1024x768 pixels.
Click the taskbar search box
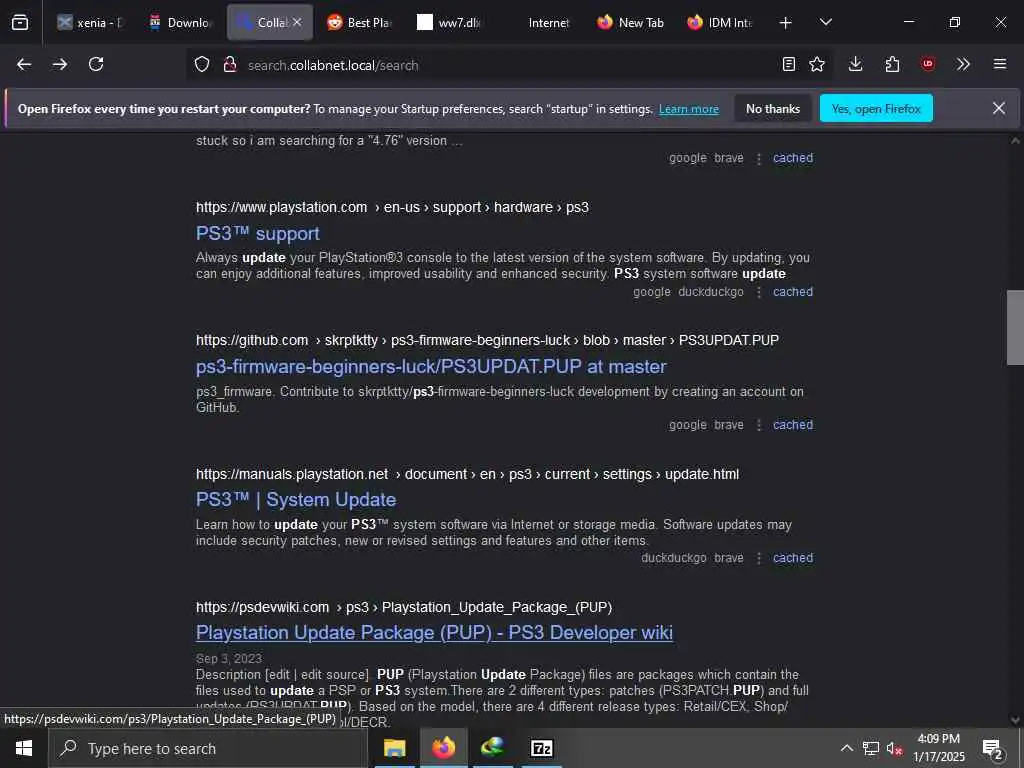[x=208, y=748]
